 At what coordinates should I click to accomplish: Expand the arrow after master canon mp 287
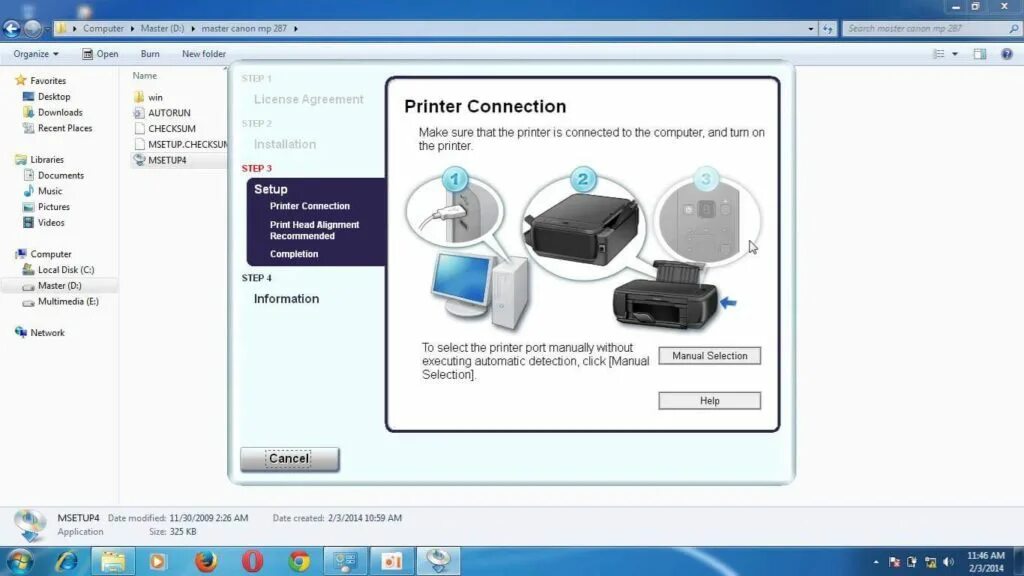[x=296, y=29]
